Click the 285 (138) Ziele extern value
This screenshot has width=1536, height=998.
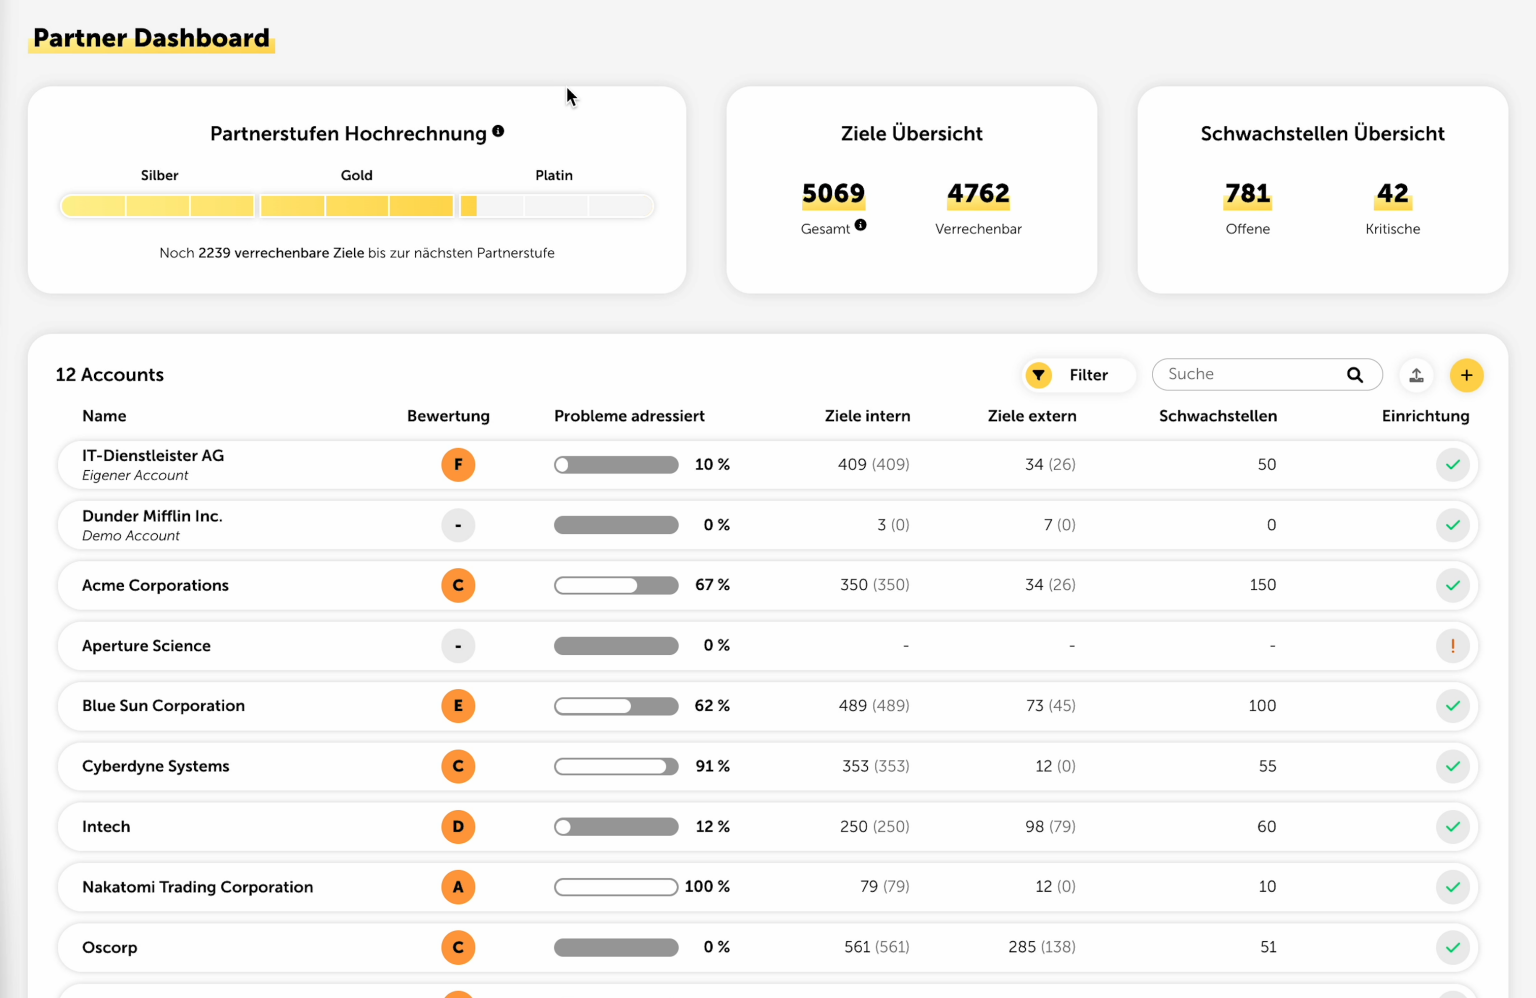pos(1041,947)
